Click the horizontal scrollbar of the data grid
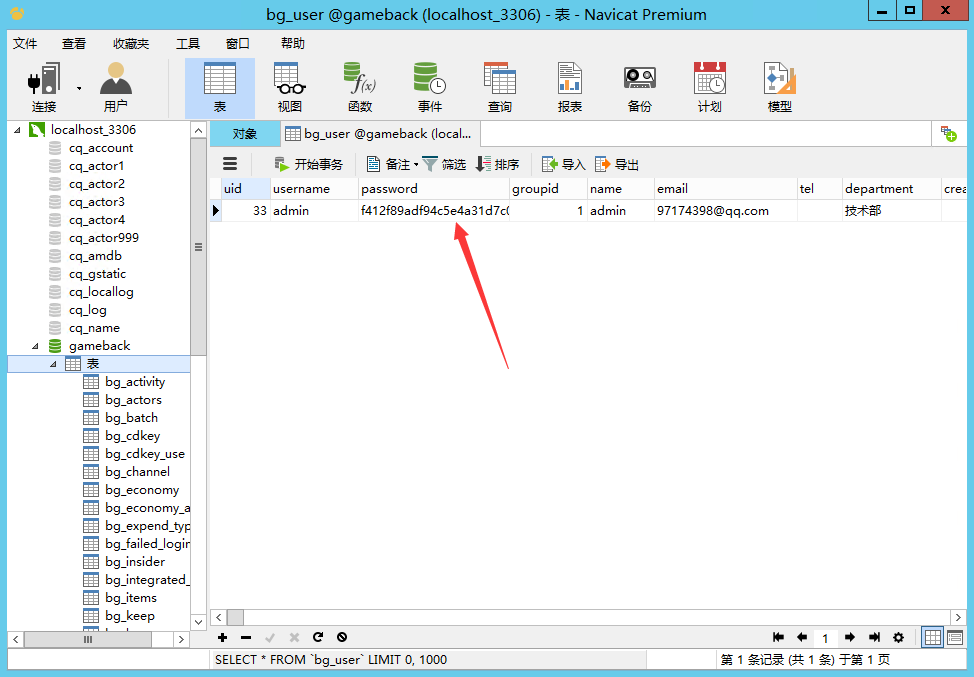Viewport: 974px width, 677px height. [x=580, y=617]
